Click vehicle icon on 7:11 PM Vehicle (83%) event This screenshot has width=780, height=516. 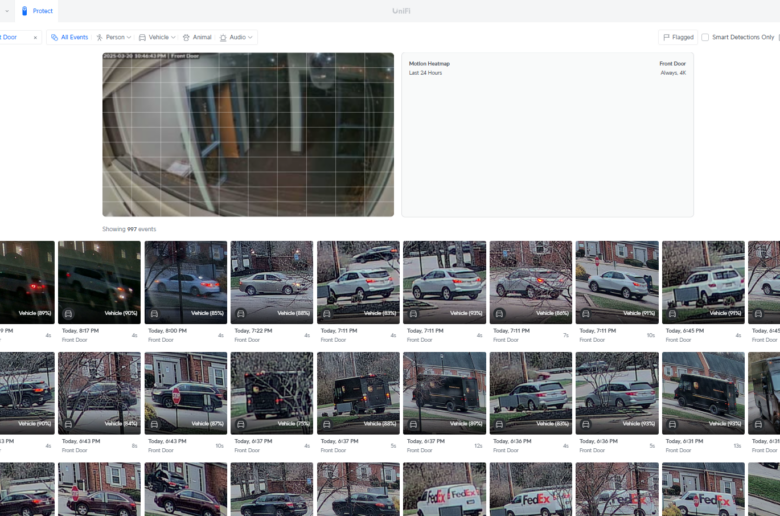tap(327, 313)
